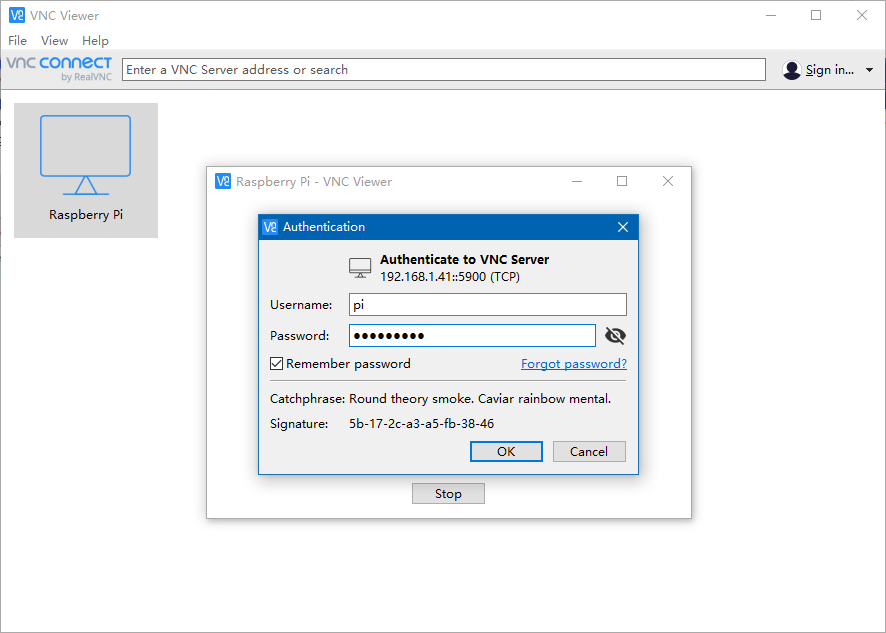Click into the Username field
Screen dimensions: 886x633
(488, 305)
